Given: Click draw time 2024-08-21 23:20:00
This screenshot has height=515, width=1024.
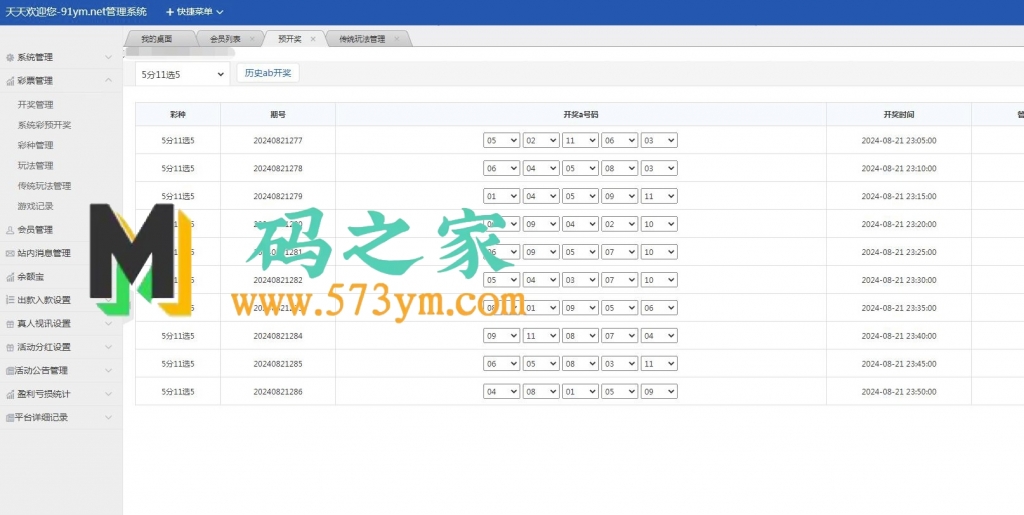Looking at the screenshot, I should coord(899,224).
